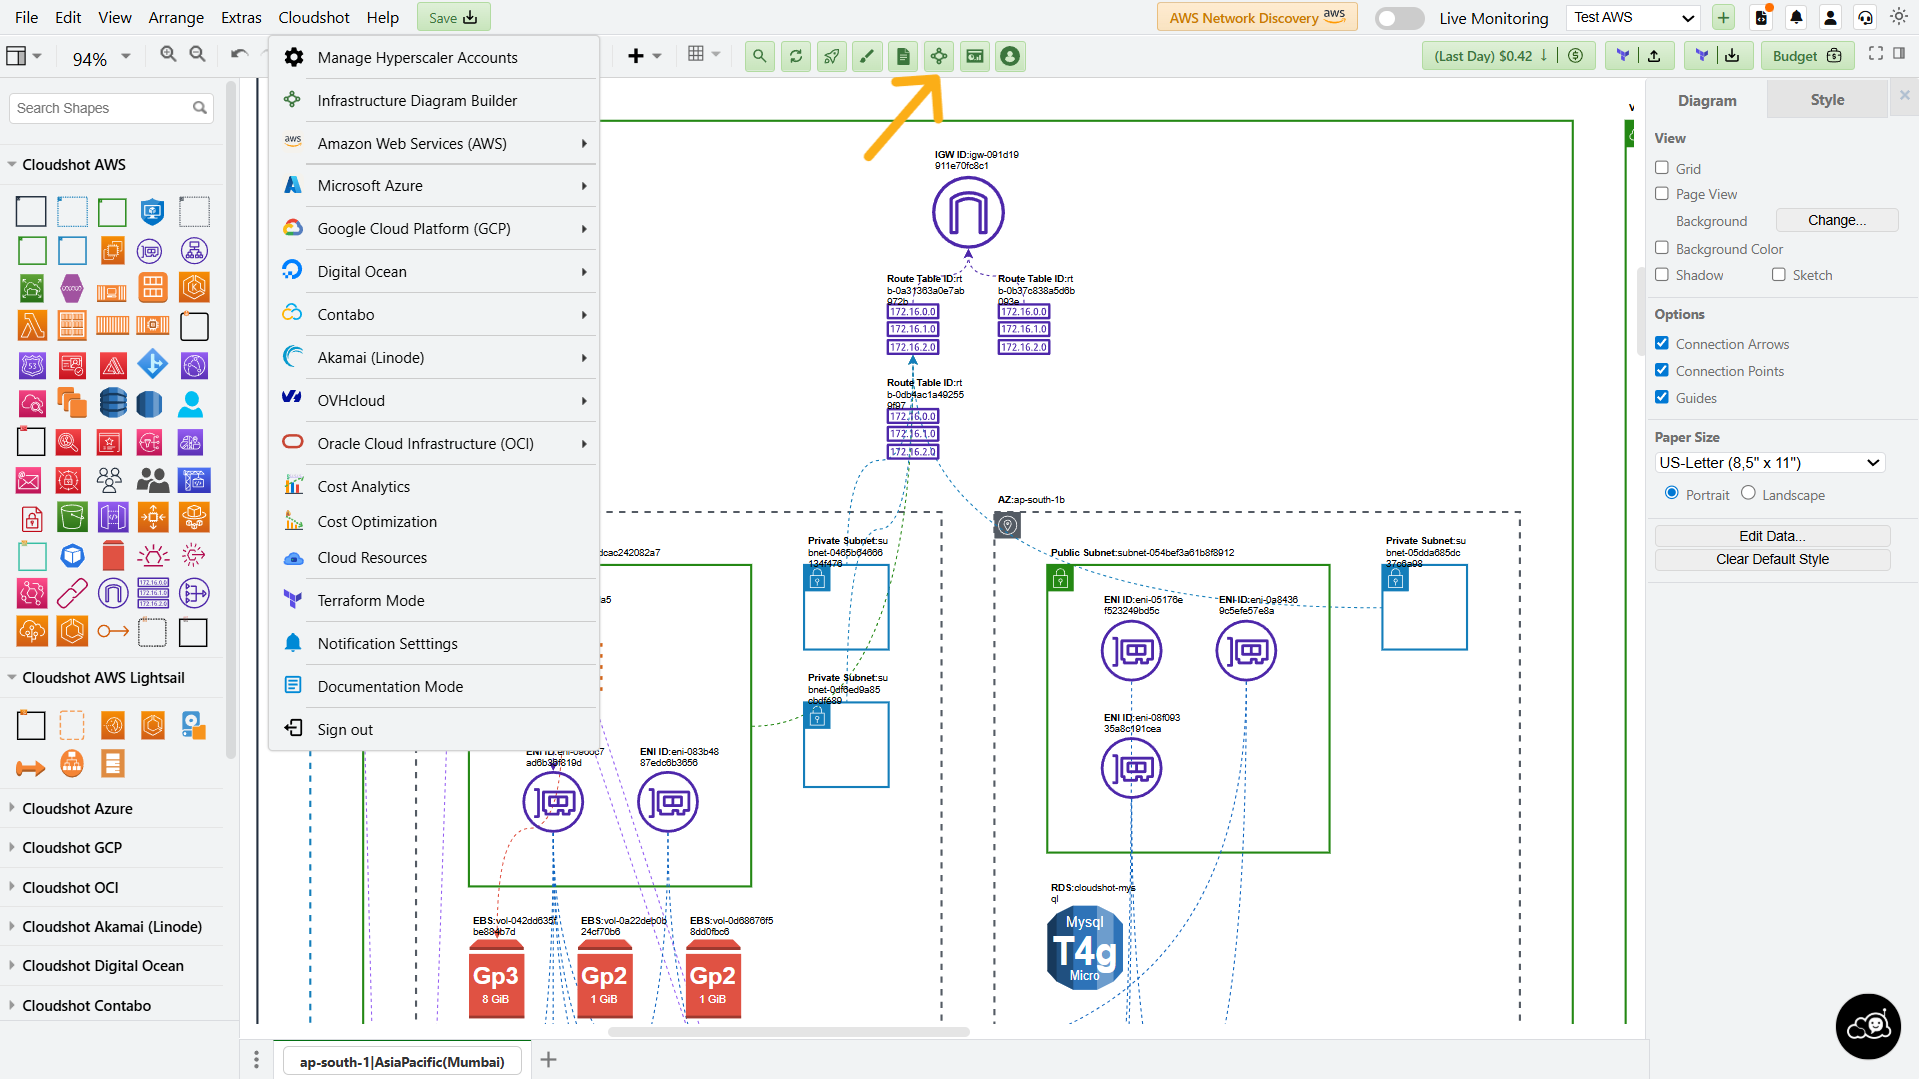
Task: Open Cost Analytics menu item
Action: click(434, 487)
